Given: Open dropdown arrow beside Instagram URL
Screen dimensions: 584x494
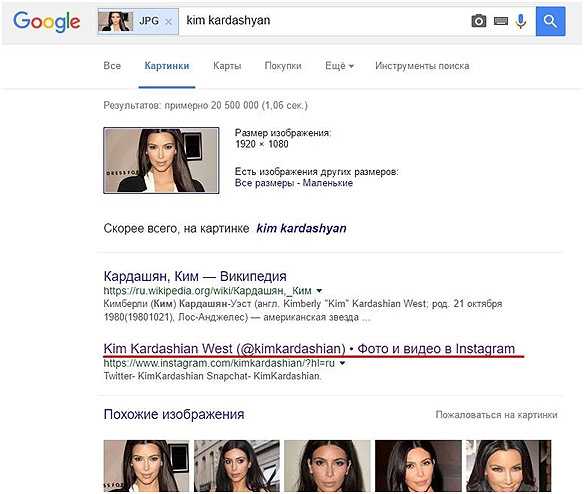Looking at the screenshot, I should click(342, 363).
